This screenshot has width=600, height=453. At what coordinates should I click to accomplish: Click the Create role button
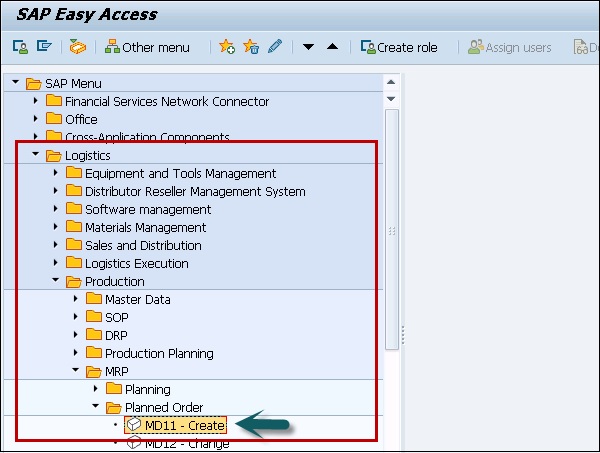pyautogui.click(x=399, y=47)
